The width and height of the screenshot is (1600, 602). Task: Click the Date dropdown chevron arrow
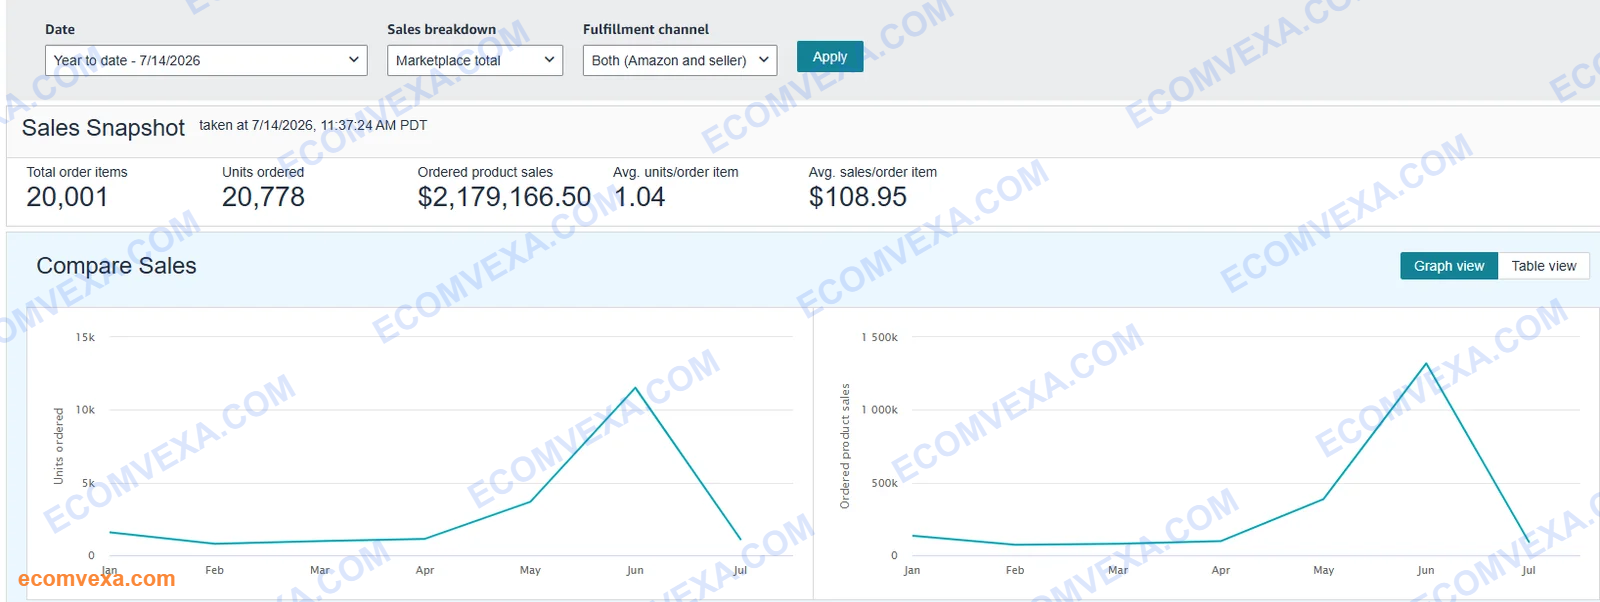pyautogui.click(x=353, y=60)
